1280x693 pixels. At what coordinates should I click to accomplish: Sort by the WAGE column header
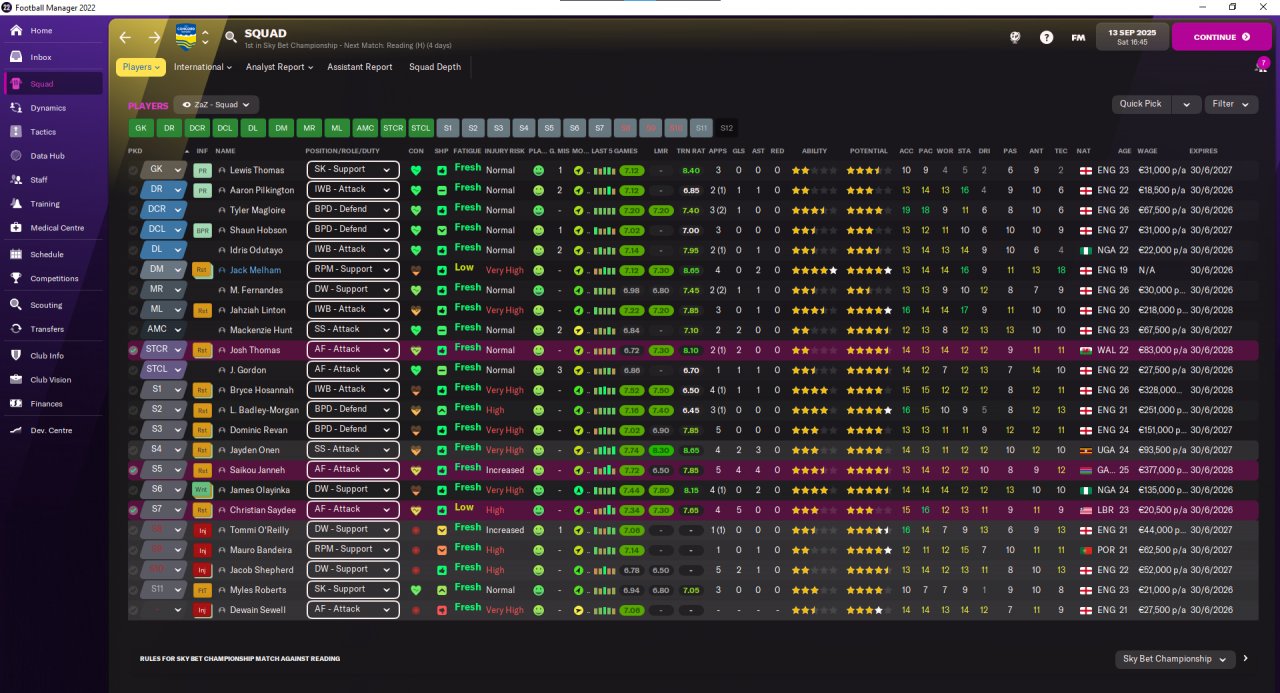[x=1147, y=151]
